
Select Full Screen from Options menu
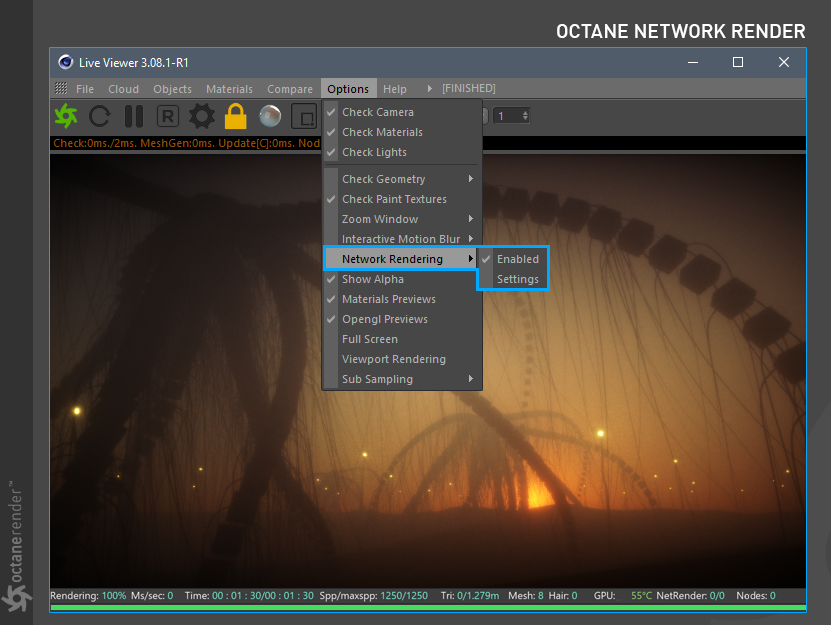coord(369,339)
